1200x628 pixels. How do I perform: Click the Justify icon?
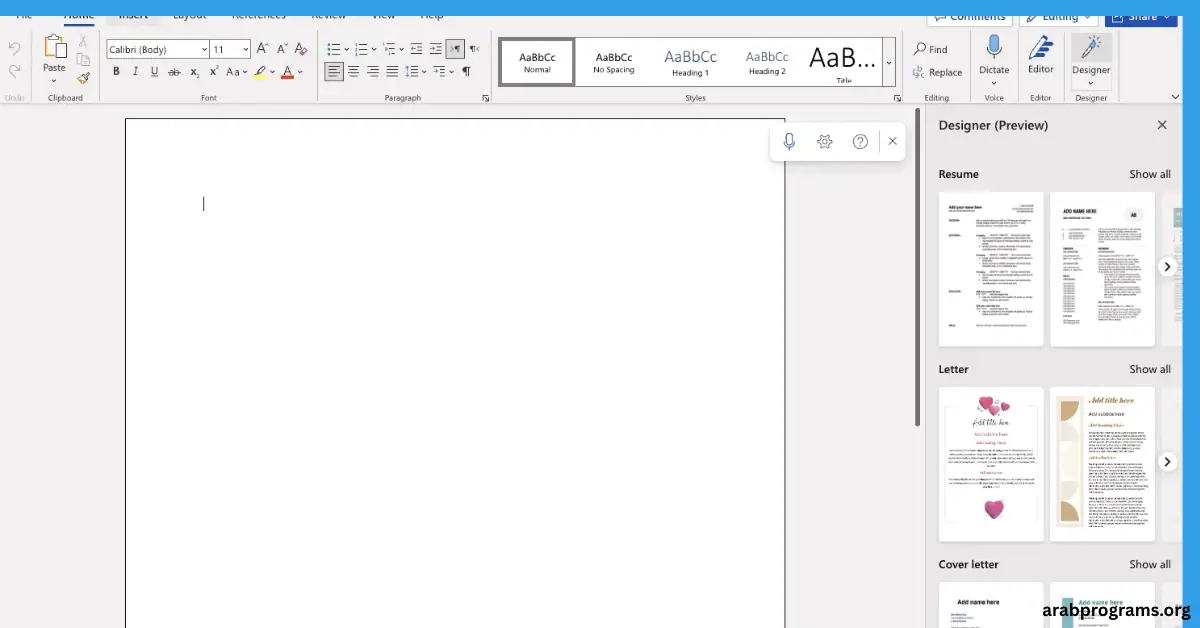[x=391, y=71]
